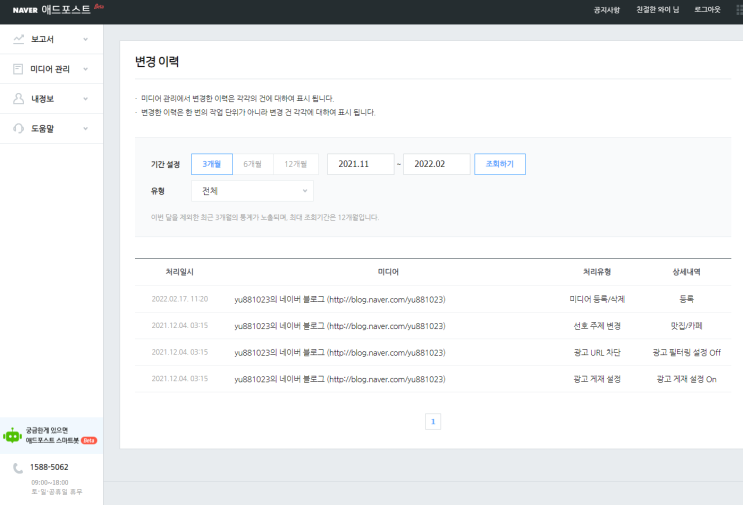The image size is (743, 505).
Task: Click the 1588-5062 phone number
Action: tap(49, 467)
